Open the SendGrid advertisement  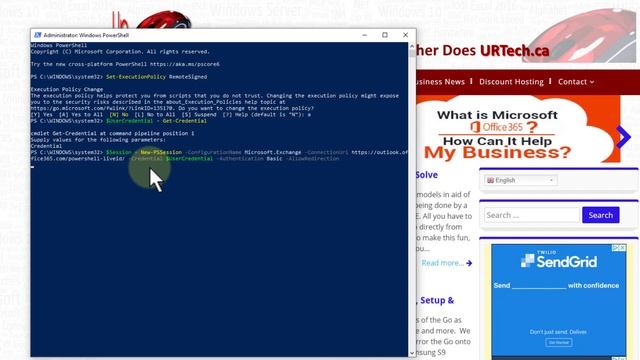(558, 300)
